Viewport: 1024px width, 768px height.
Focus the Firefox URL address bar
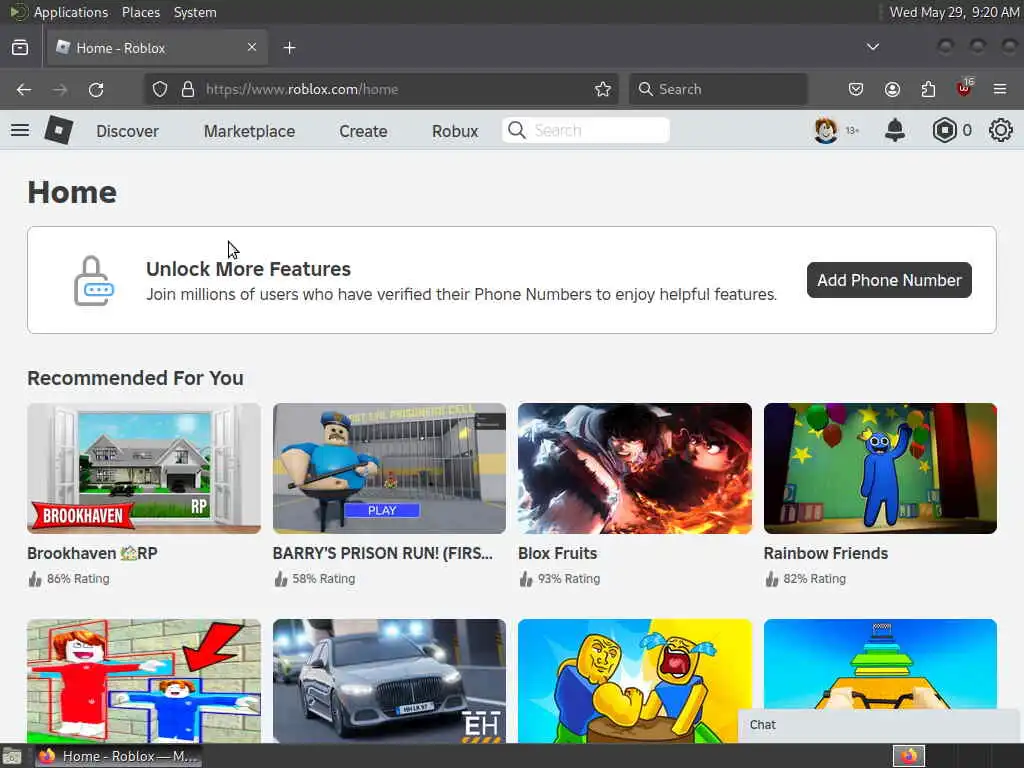click(x=381, y=89)
